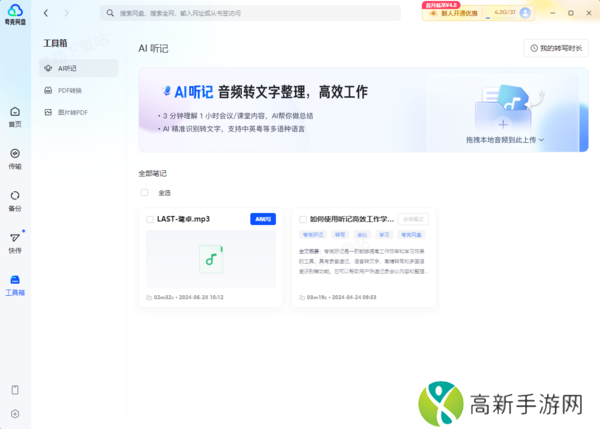Open the green music file thumbnail

coord(211,259)
